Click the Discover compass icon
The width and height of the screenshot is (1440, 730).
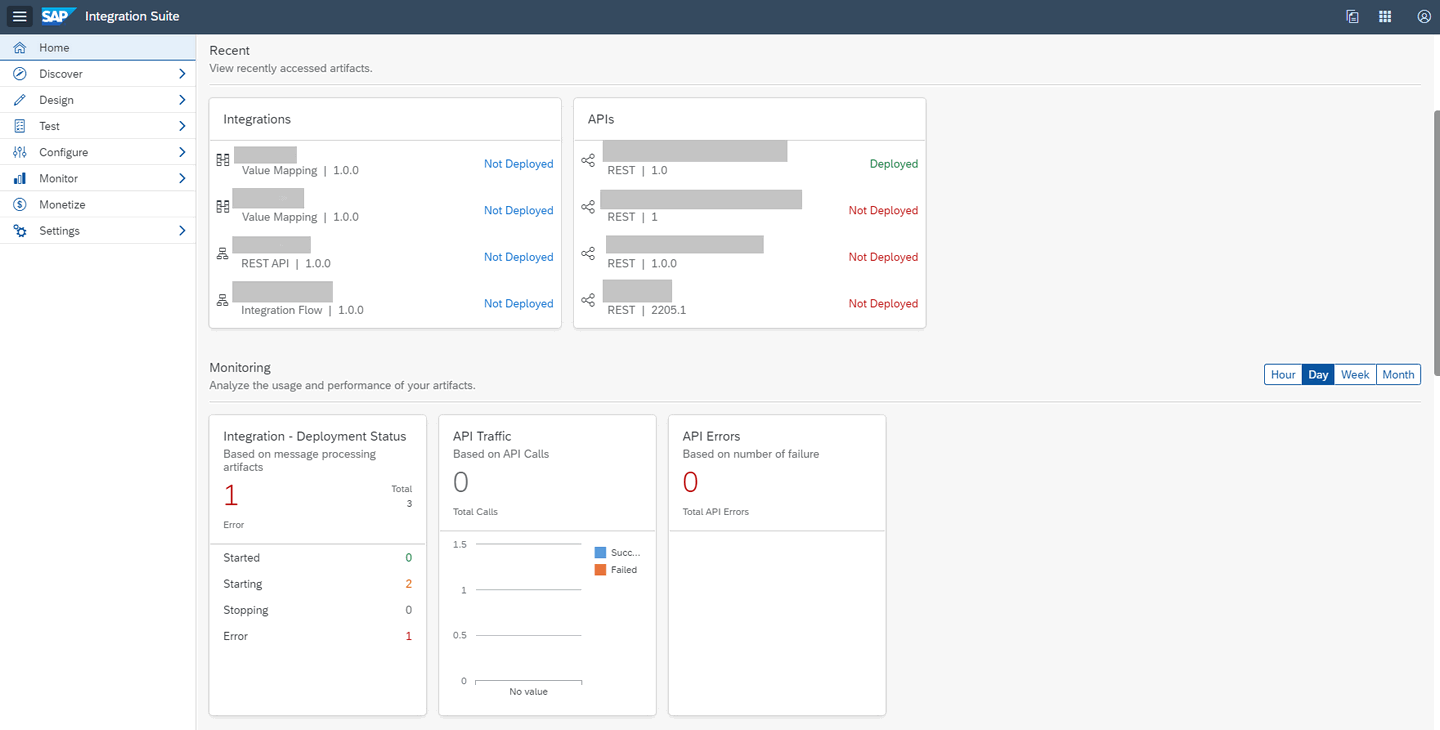[x=20, y=74]
